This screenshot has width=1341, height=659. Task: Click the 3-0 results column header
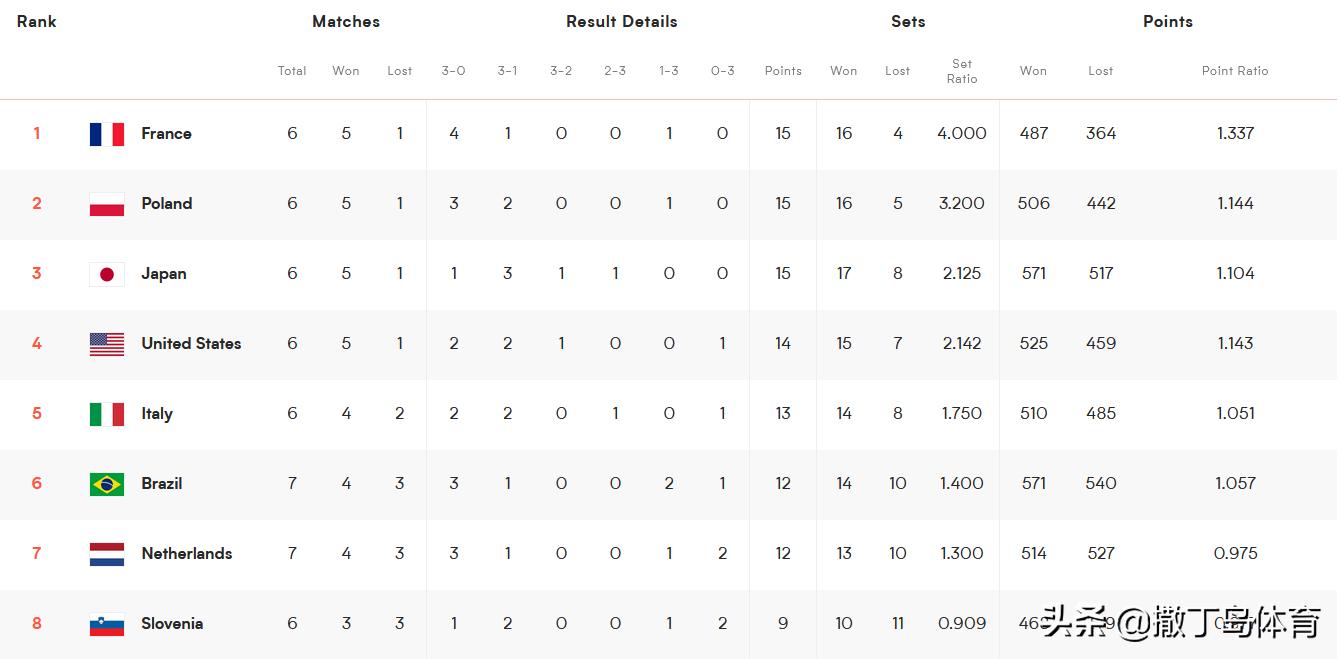[453, 71]
